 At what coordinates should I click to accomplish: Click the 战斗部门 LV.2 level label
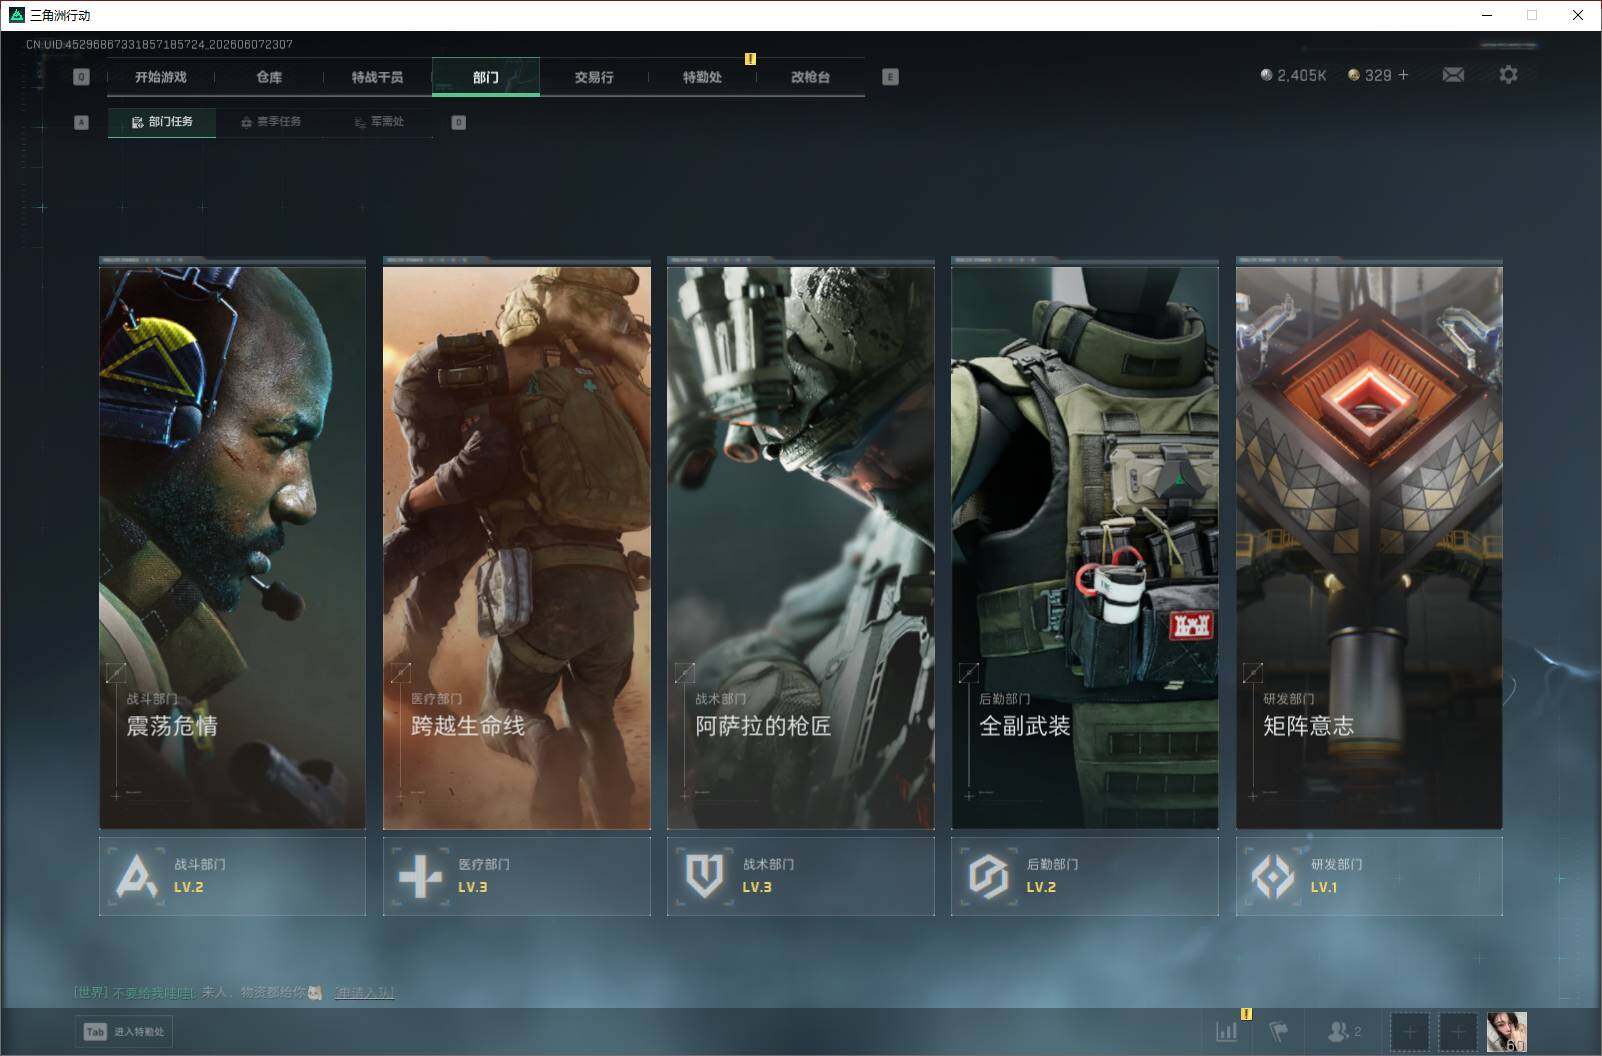pos(188,887)
